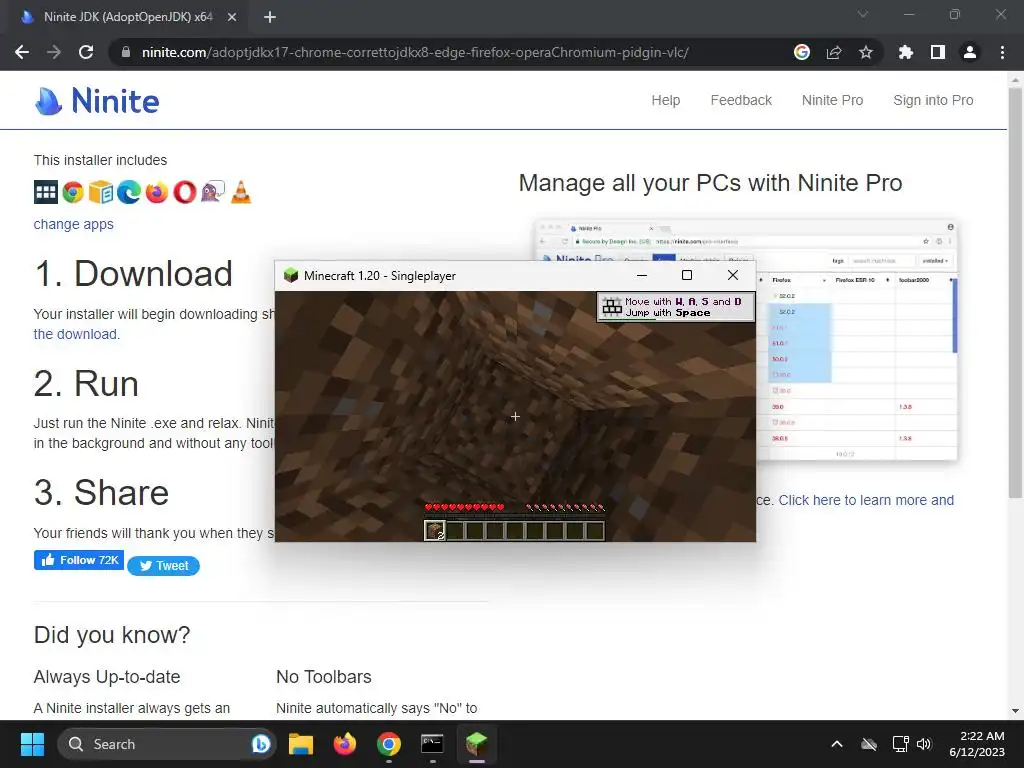Image resolution: width=1024 pixels, height=768 pixels.
Task: Click here to learn more link
Action: pyautogui.click(x=866, y=500)
